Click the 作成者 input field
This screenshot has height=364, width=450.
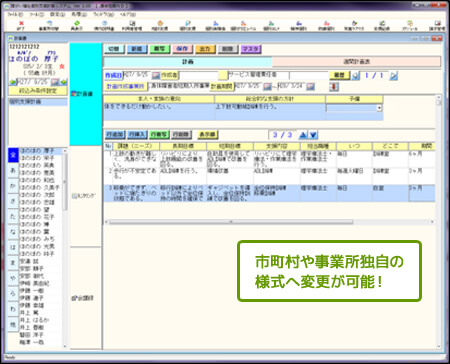pyautogui.click(x=198, y=75)
